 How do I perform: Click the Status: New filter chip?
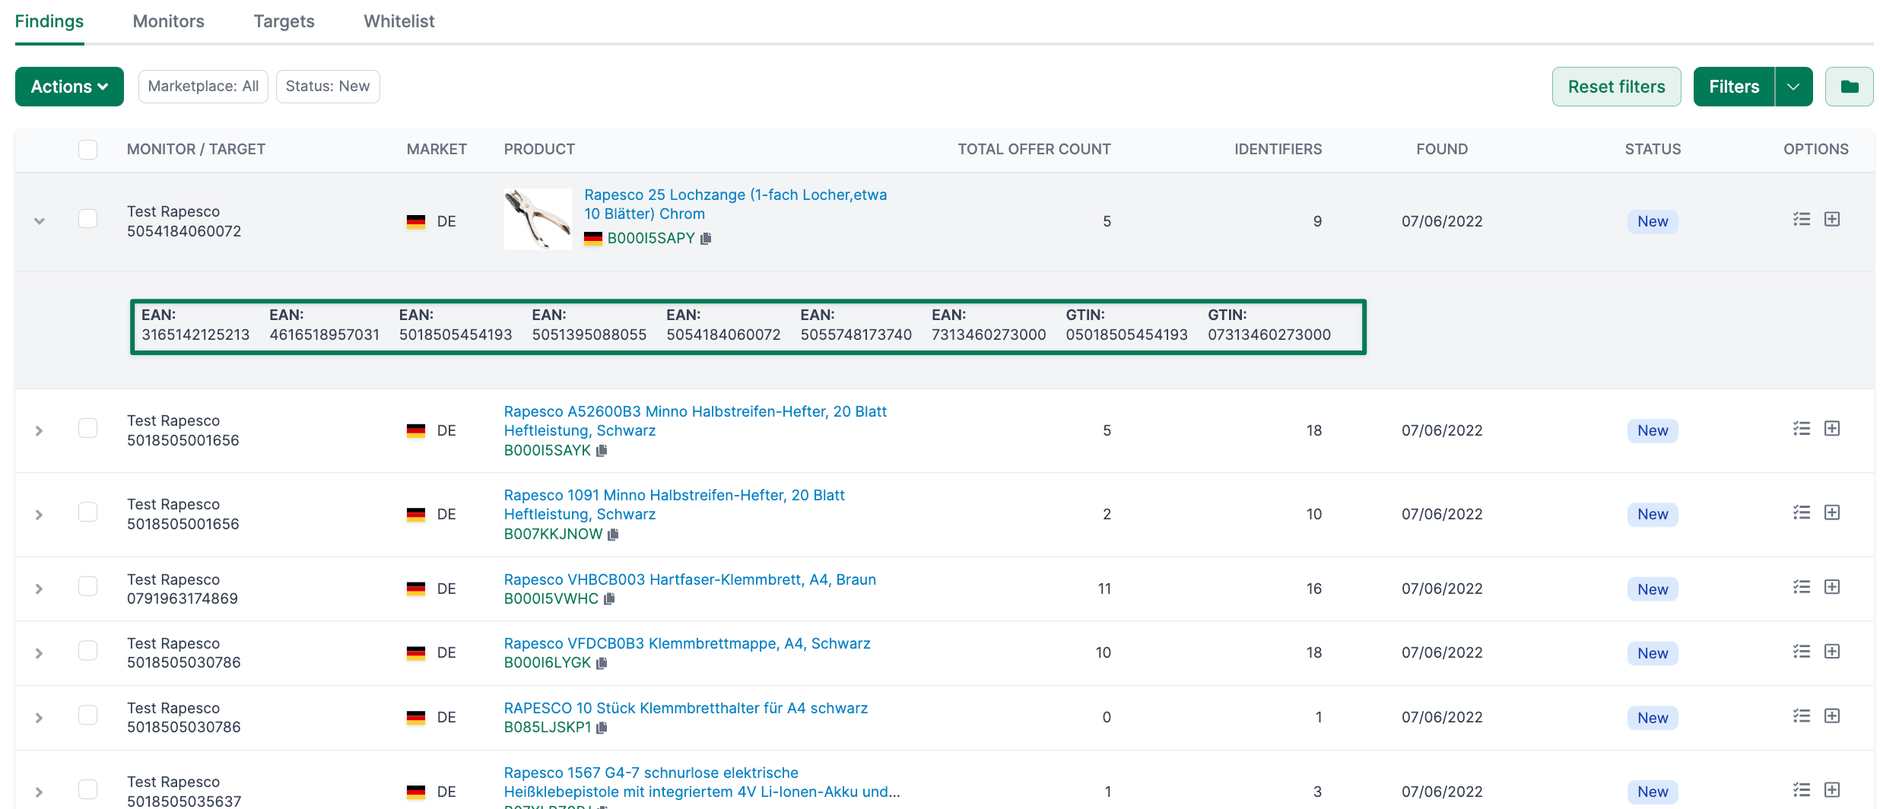click(x=327, y=86)
